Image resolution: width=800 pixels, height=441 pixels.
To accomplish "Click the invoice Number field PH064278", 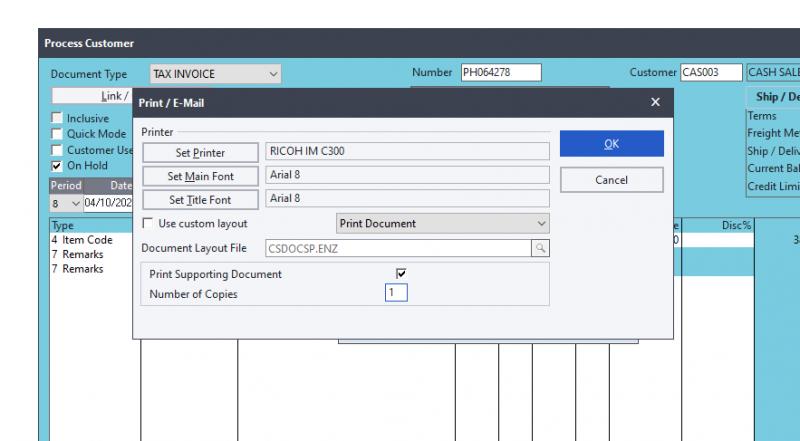I will (499, 73).
